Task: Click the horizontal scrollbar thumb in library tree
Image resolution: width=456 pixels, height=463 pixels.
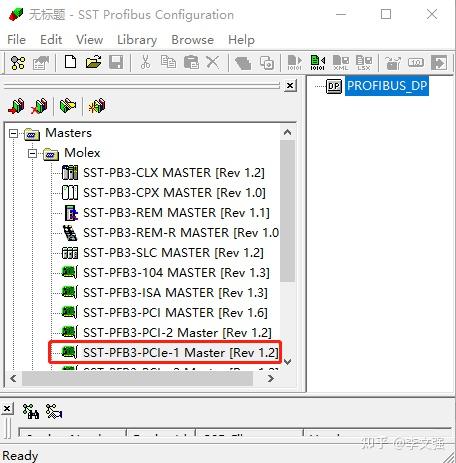Action: (137, 379)
